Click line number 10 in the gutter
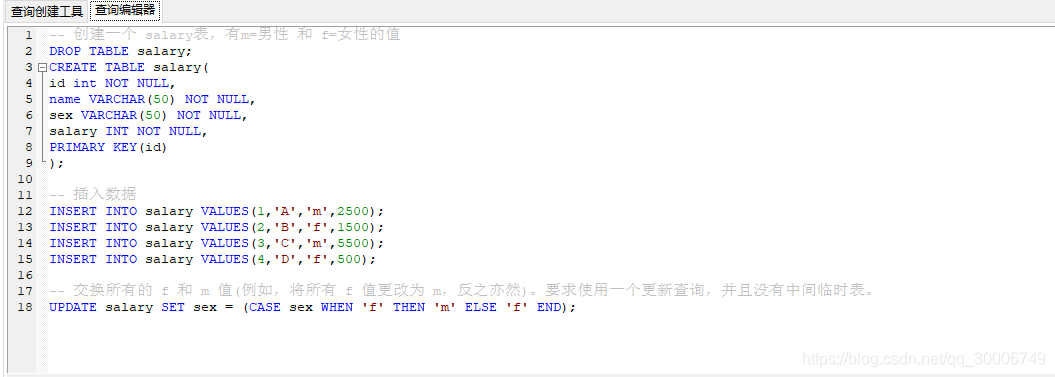The image size is (1055, 377). click(x=25, y=180)
